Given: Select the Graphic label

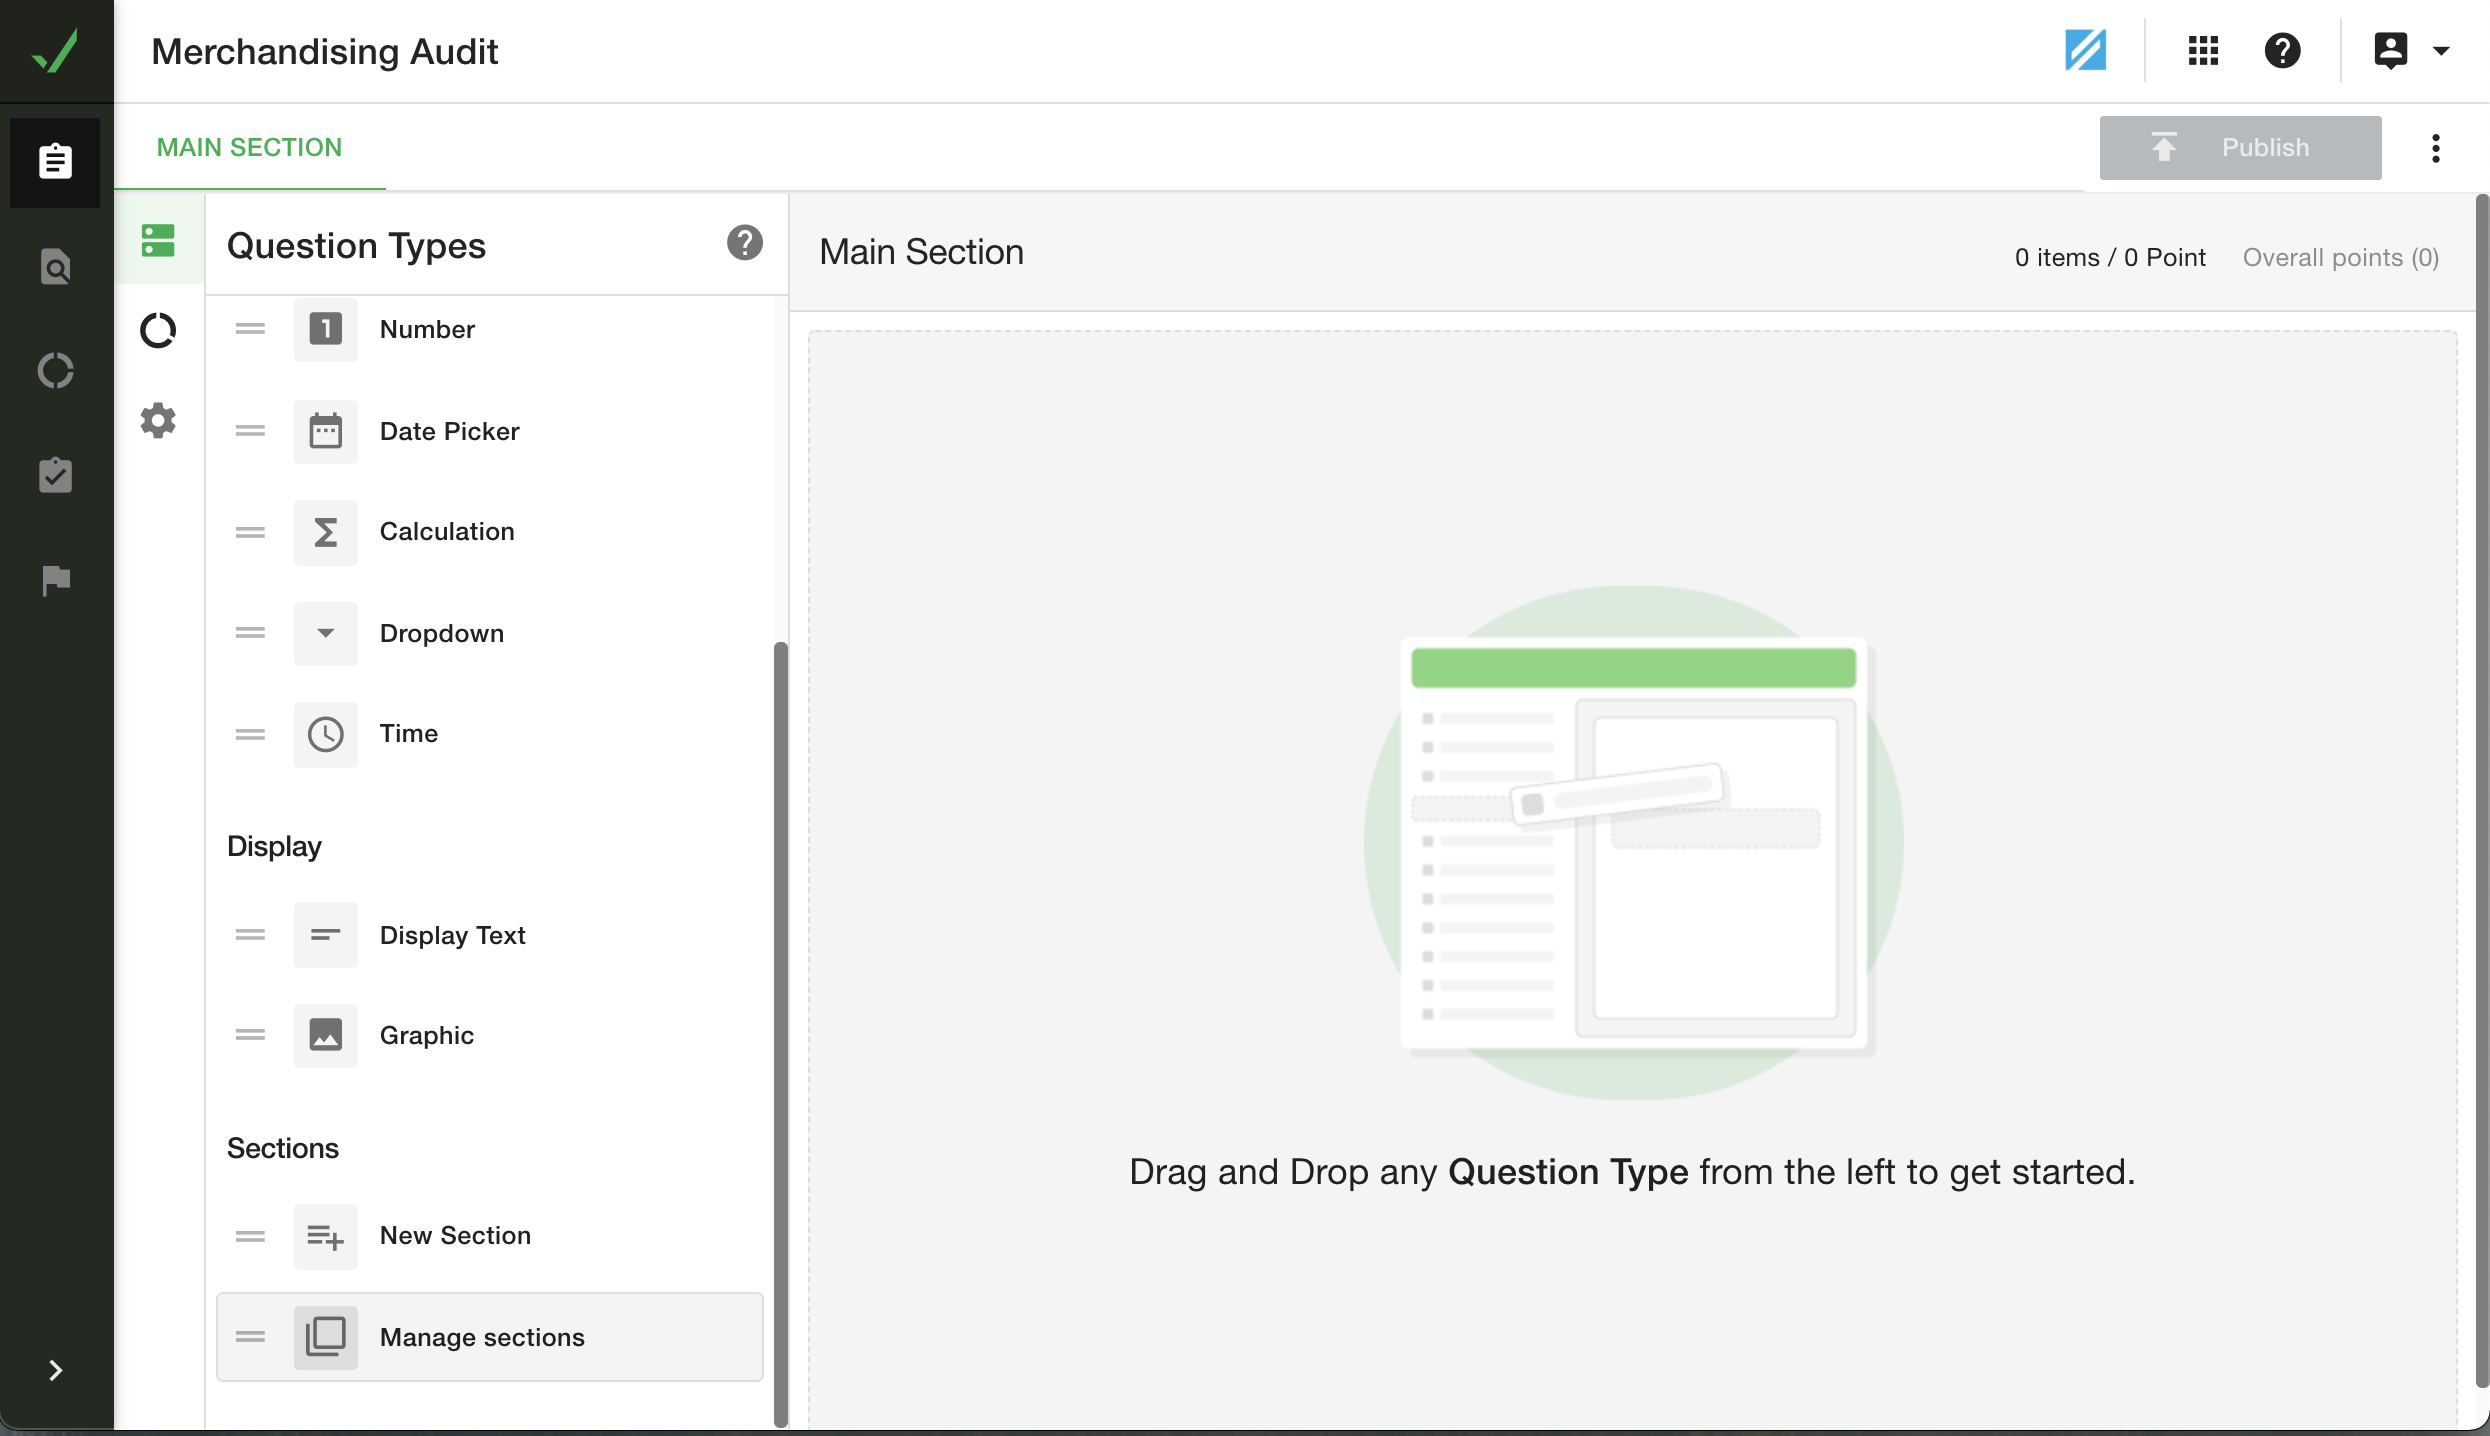Looking at the screenshot, I should pos(427,1035).
